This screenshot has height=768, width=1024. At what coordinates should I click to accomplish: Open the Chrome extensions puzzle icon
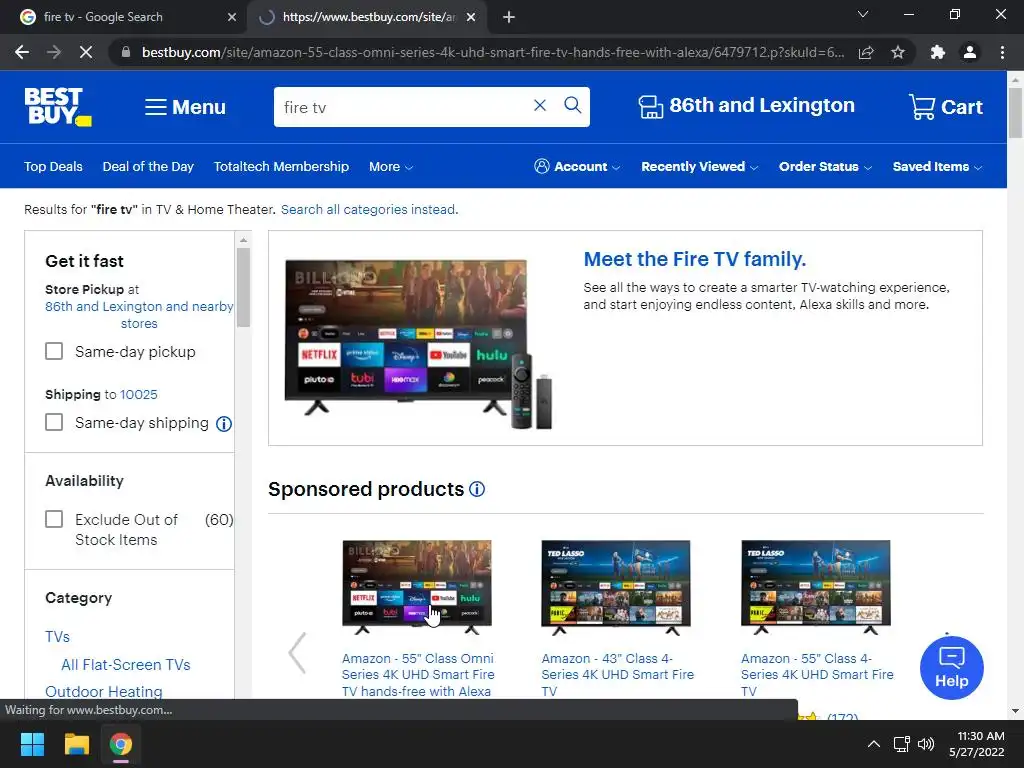[x=938, y=52]
